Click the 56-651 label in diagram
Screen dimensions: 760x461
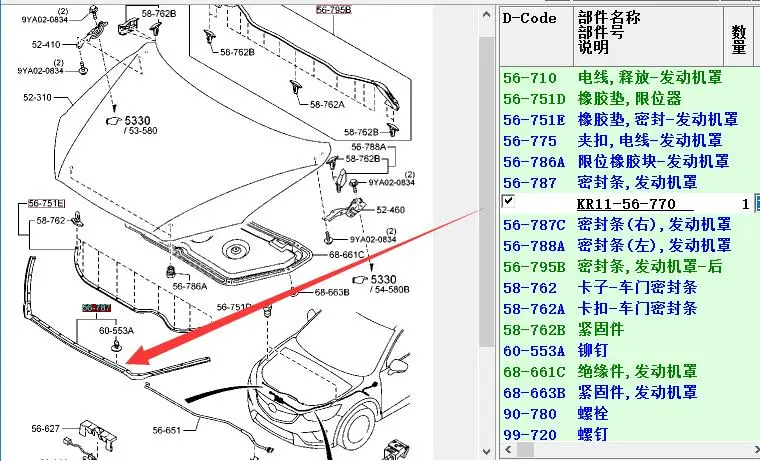(x=166, y=430)
